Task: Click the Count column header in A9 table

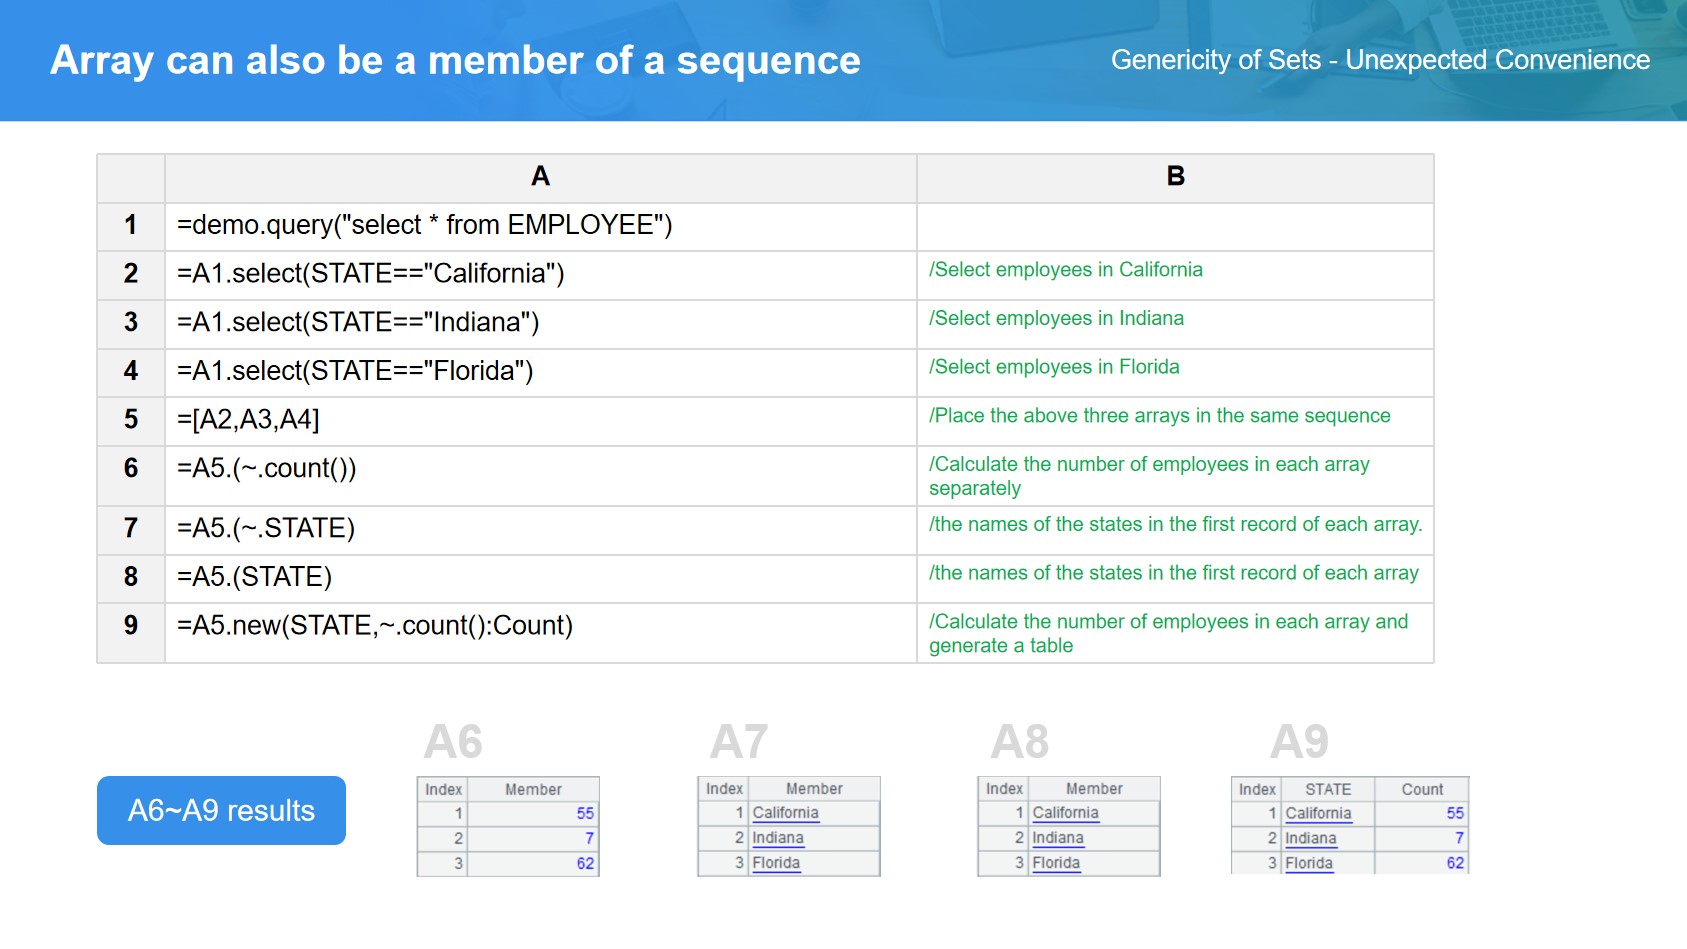Action: coord(1421,789)
